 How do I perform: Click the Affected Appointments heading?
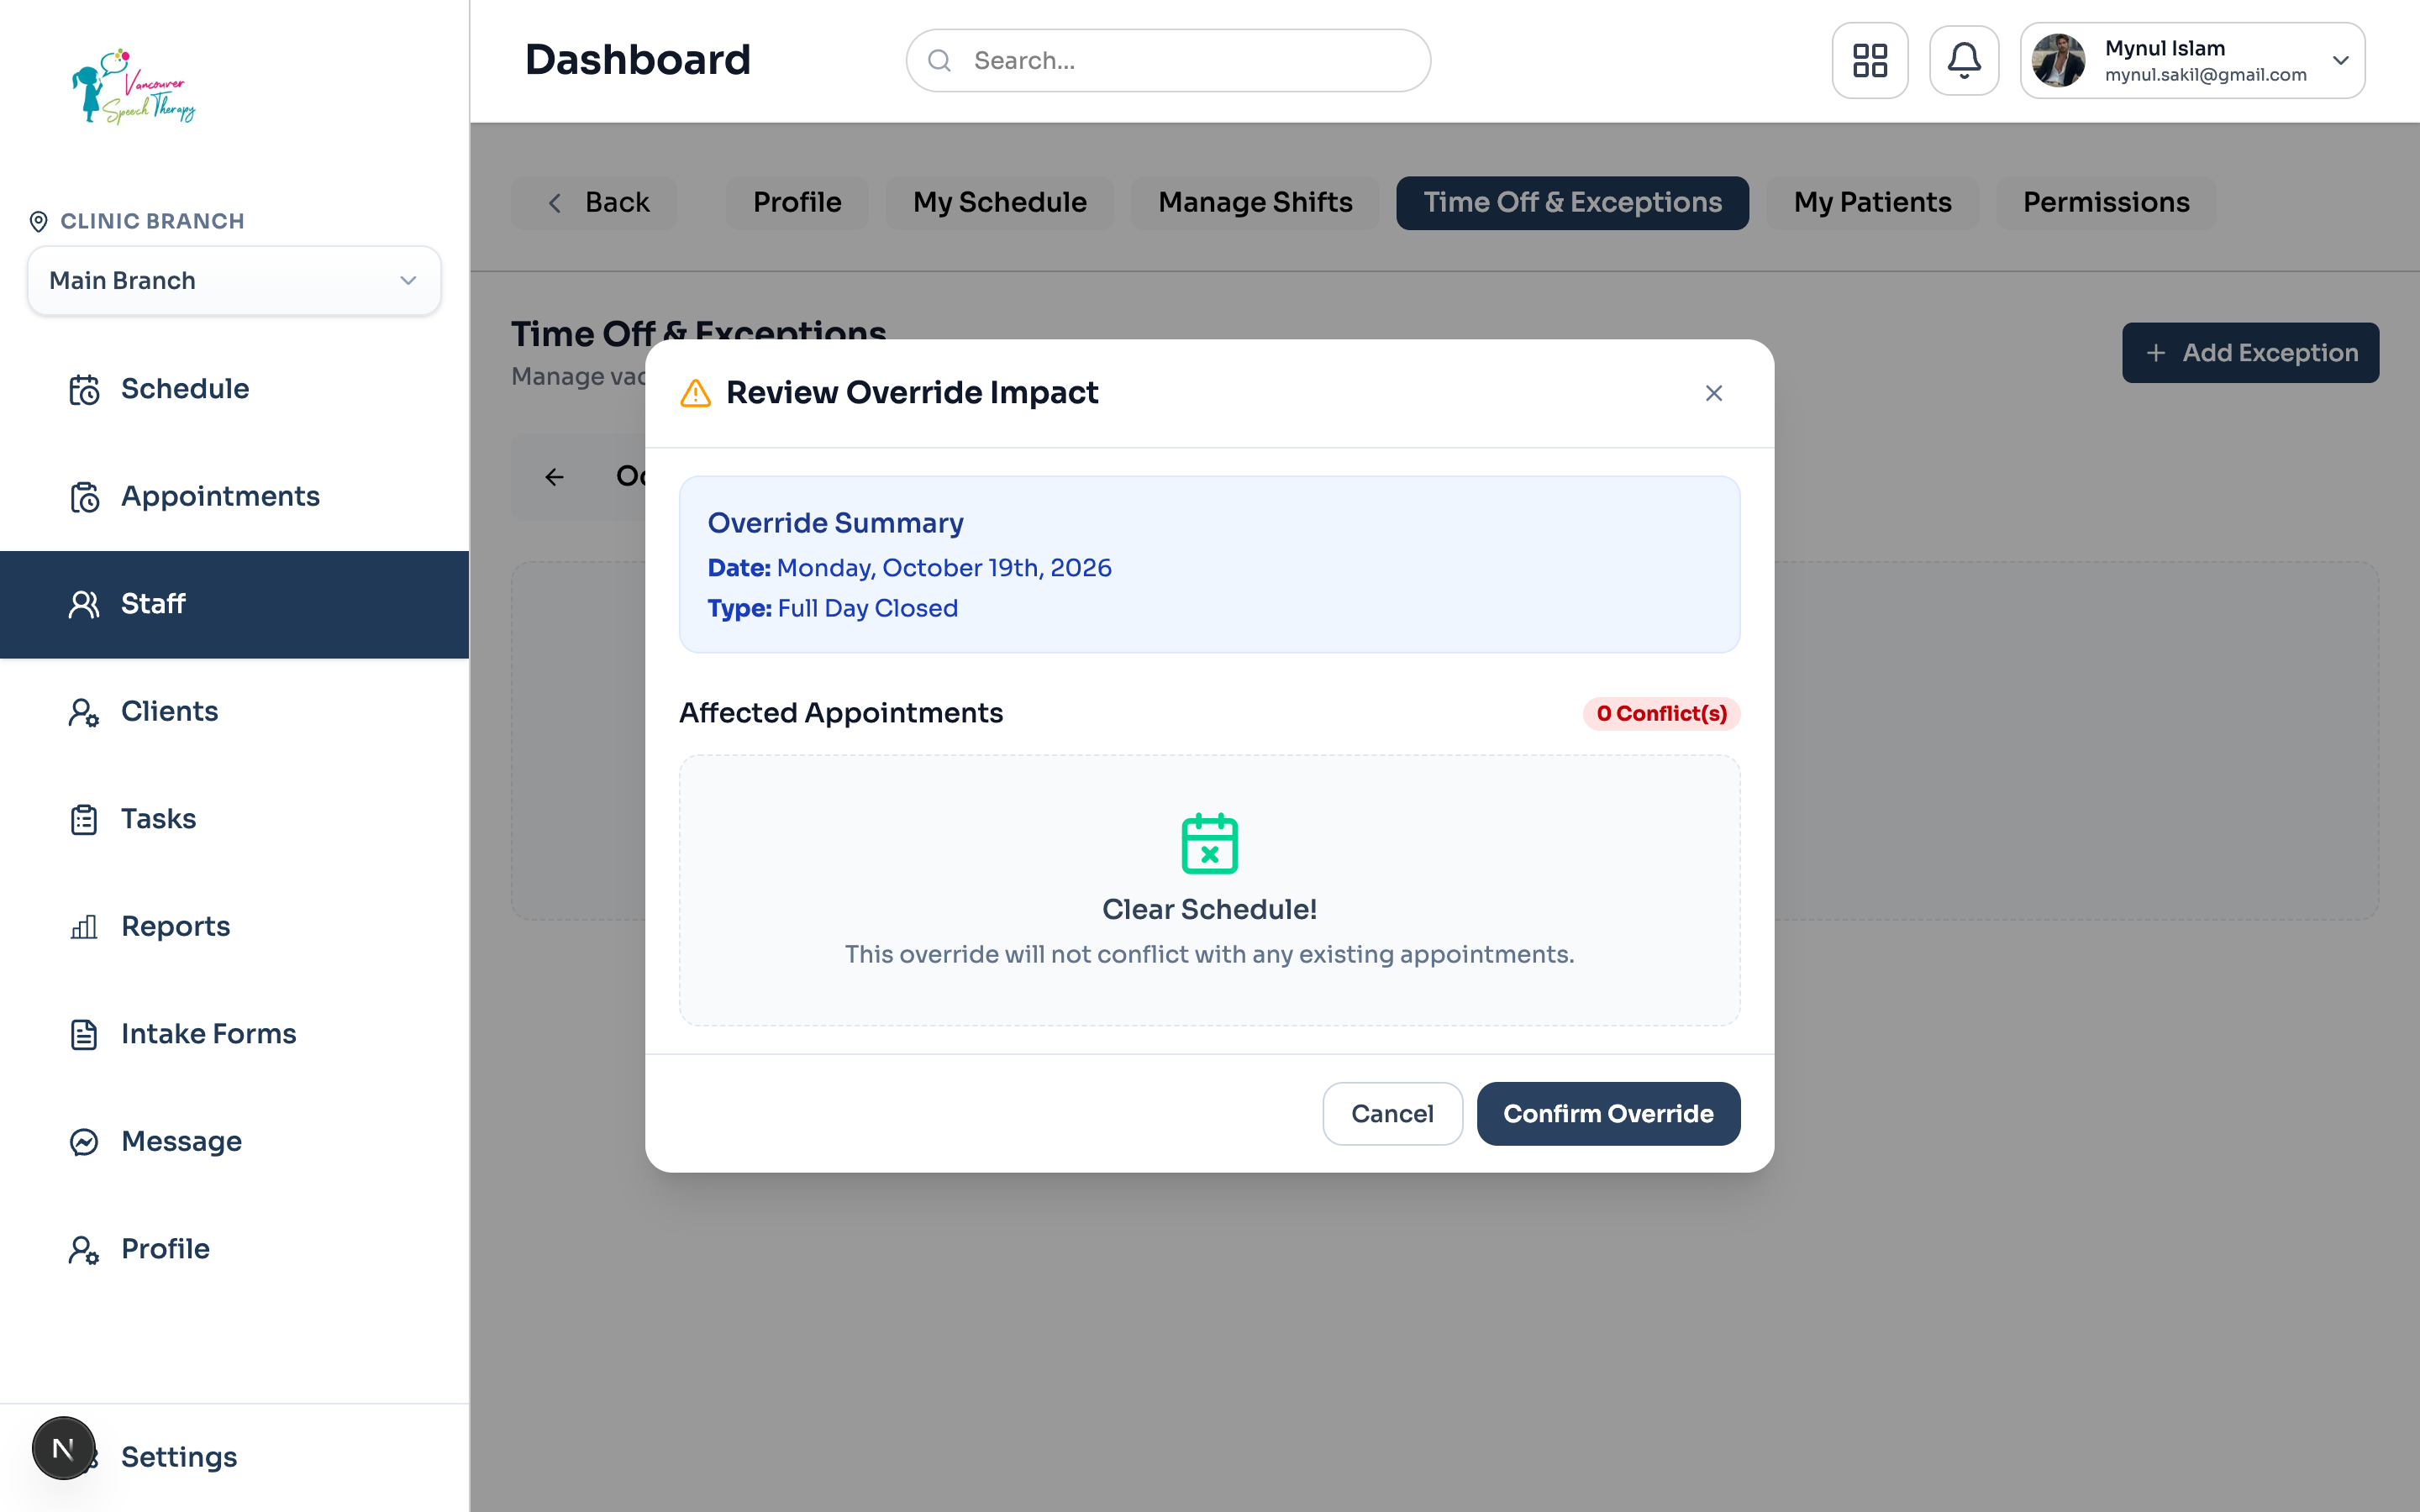tap(840, 713)
